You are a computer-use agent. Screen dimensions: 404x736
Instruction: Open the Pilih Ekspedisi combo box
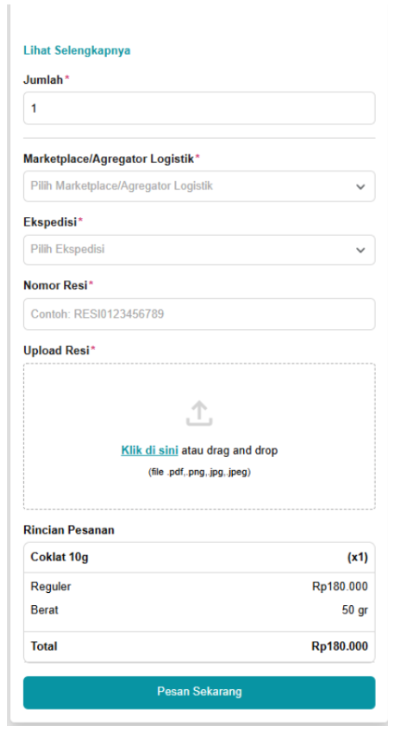click(x=199, y=250)
